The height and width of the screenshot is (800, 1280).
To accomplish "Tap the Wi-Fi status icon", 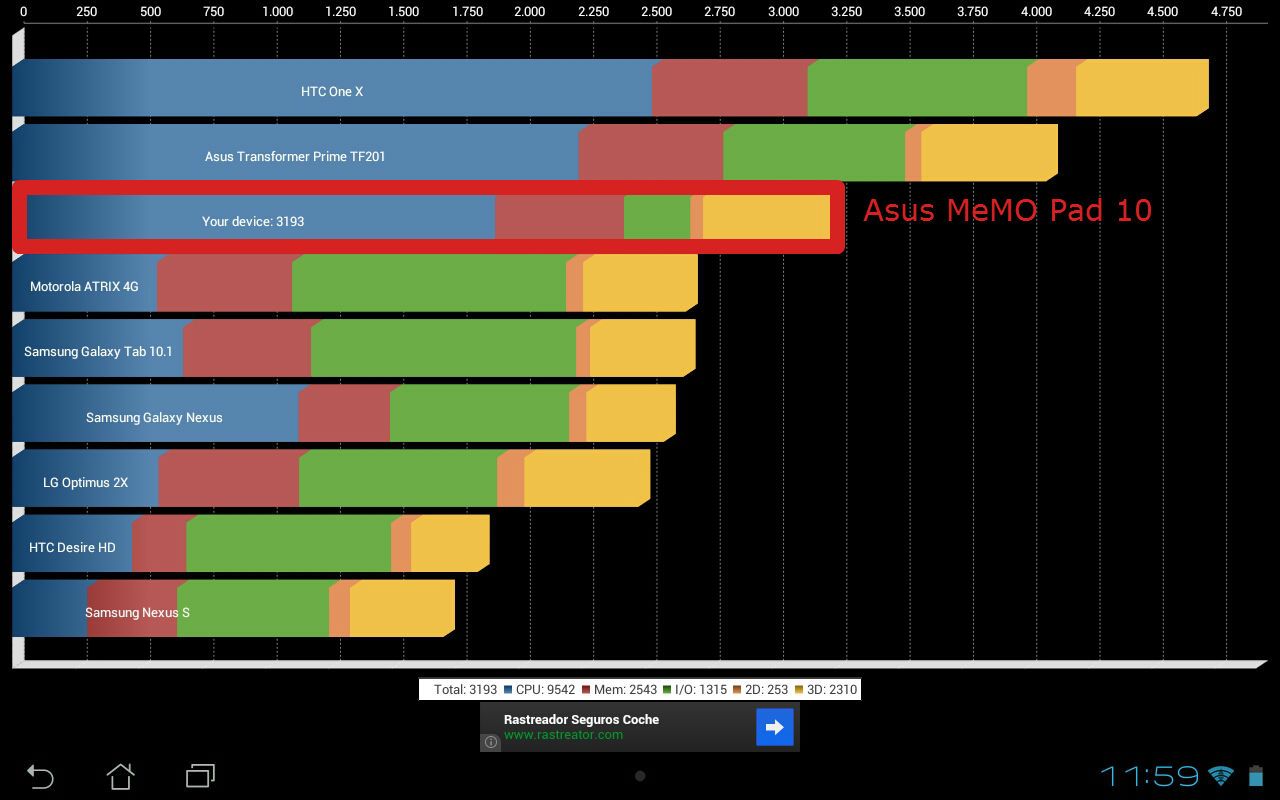I will 1221,776.
